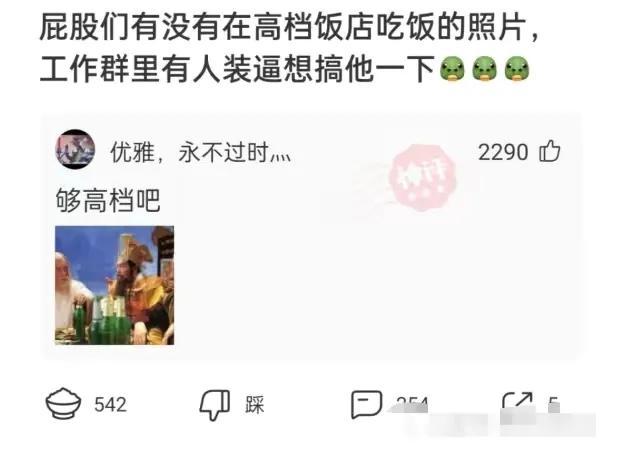This screenshot has width=632, height=454.
Task: Tap the share arrow icon
Action: coord(517,402)
